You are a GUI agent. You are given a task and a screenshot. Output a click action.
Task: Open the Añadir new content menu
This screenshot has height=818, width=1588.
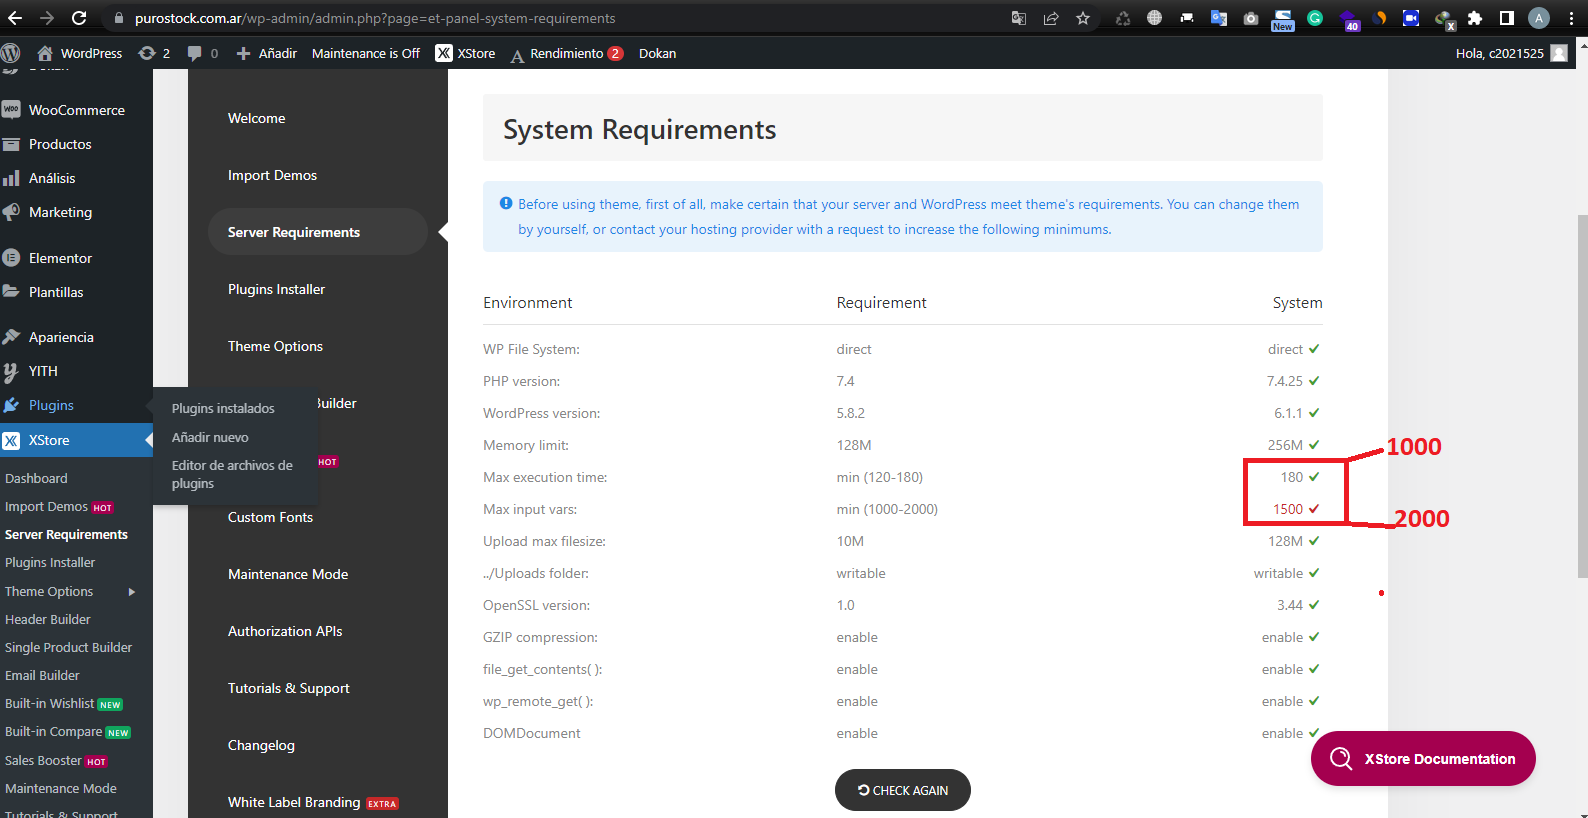click(266, 53)
